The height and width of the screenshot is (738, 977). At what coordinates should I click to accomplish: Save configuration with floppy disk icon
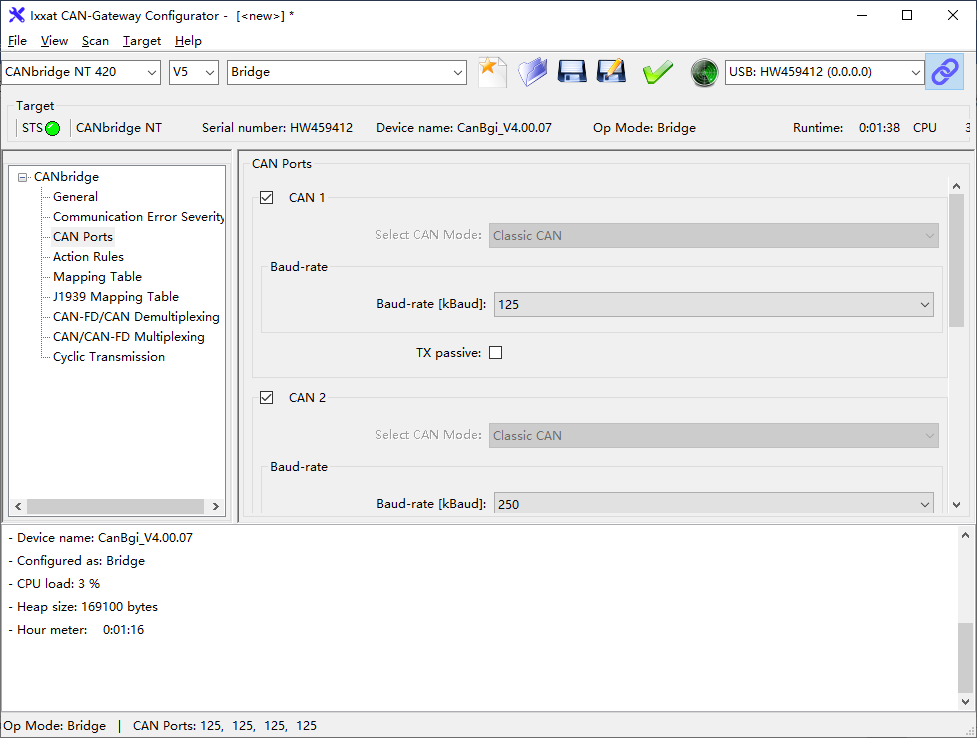point(571,72)
